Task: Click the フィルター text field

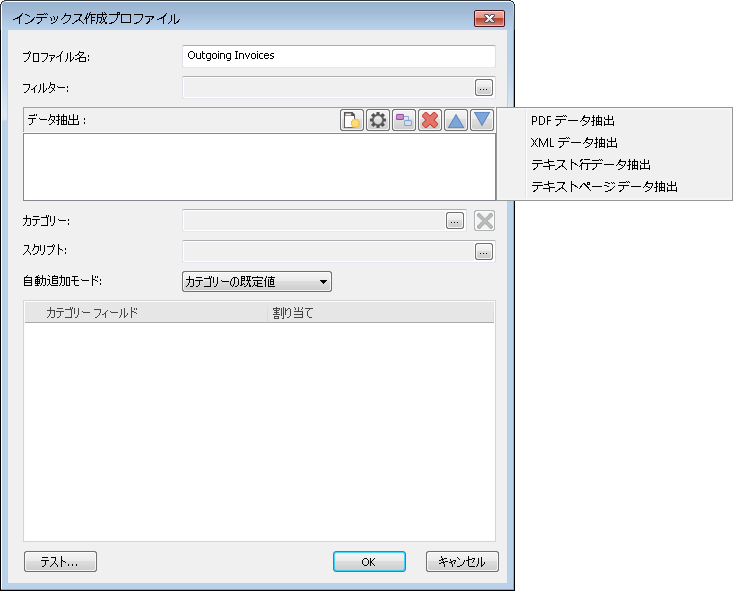Action: [x=328, y=88]
